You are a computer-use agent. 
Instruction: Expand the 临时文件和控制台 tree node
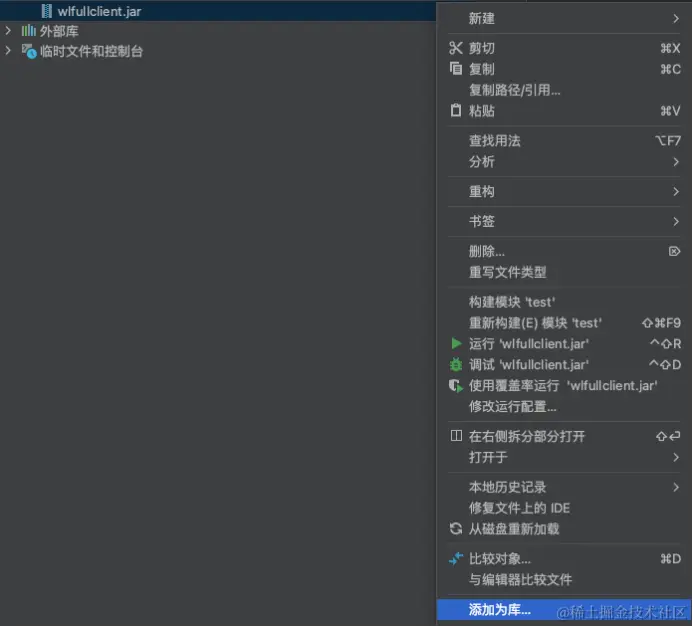[x=8, y=51]
